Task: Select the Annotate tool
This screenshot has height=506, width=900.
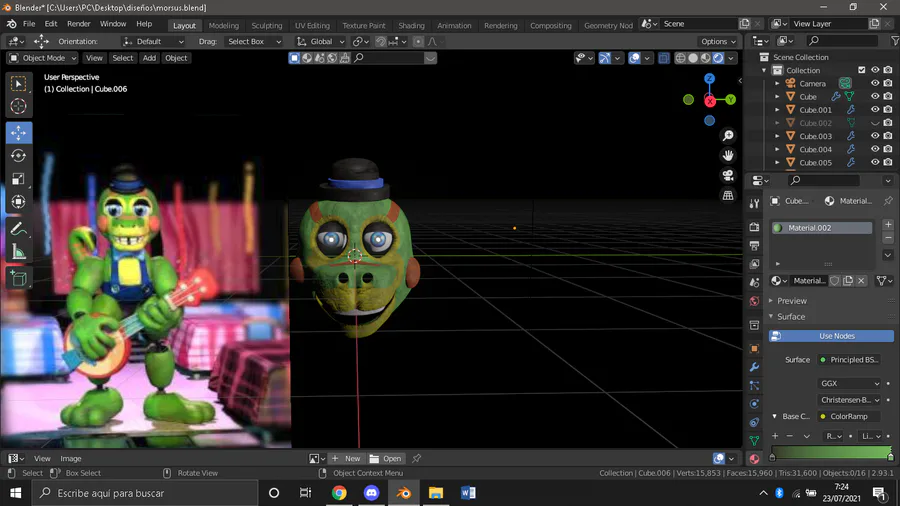Action: tap(18, 229)
